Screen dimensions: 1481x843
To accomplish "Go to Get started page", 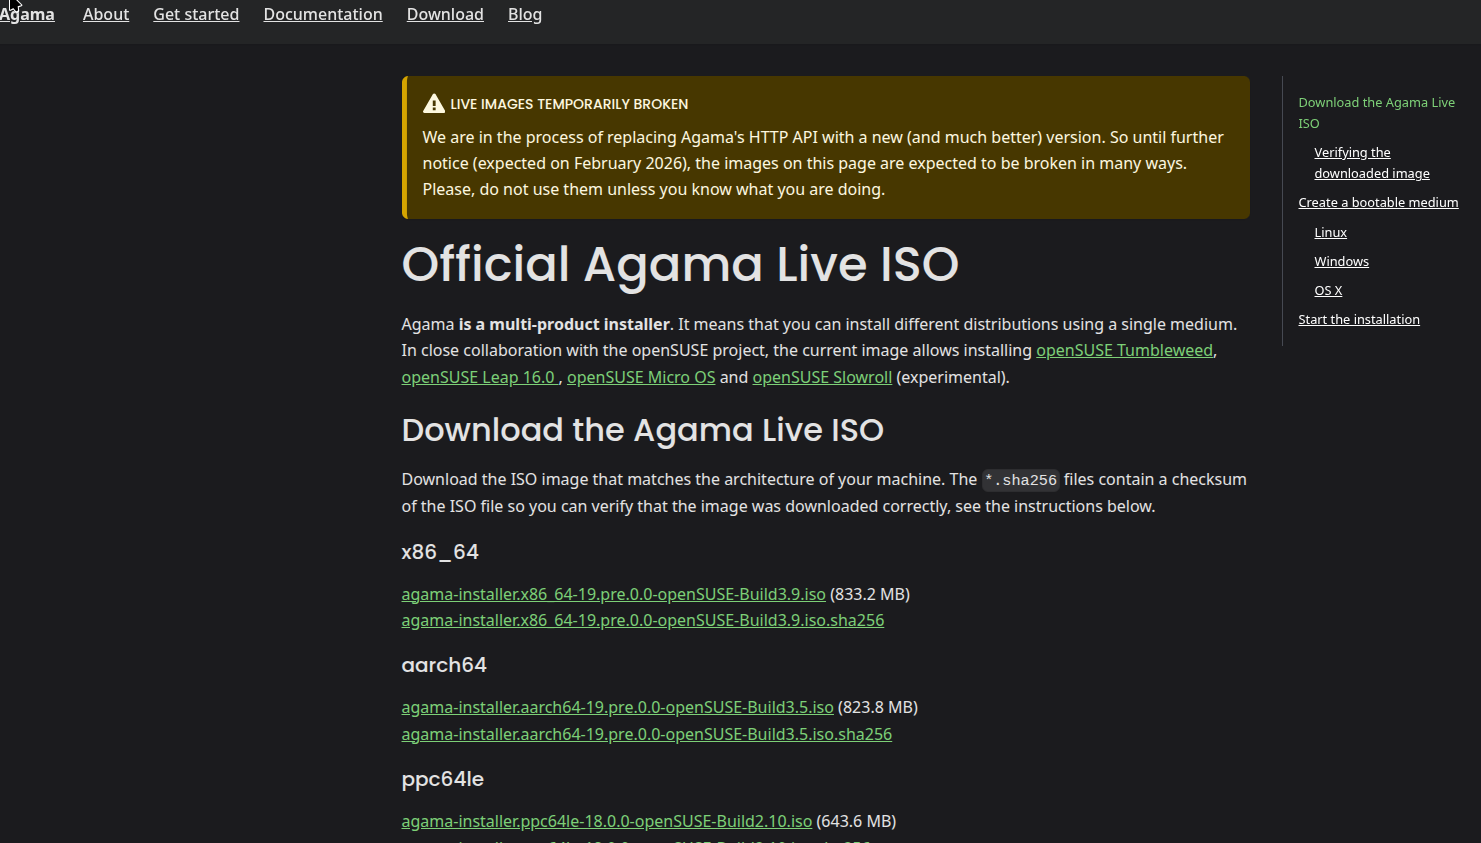I will pyautogui.click(x=196, y=14).
